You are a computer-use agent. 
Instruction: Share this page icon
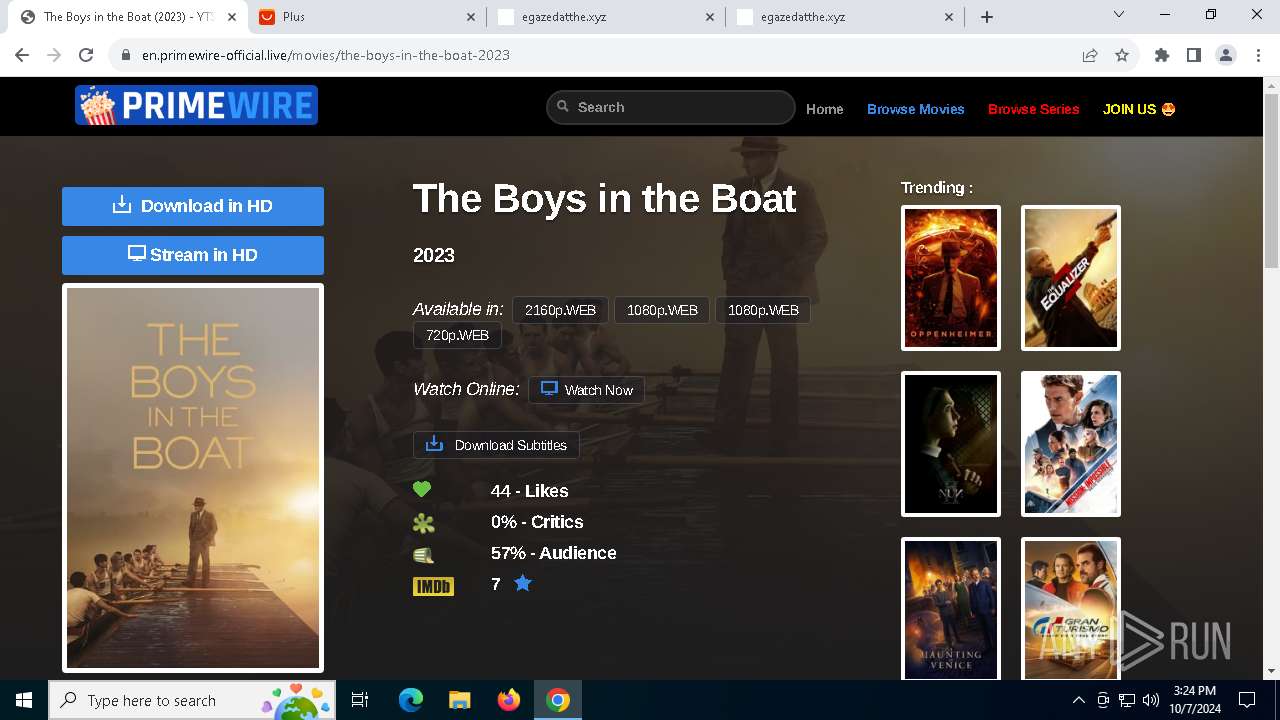pyautogui.click(x=1090, y=55)
